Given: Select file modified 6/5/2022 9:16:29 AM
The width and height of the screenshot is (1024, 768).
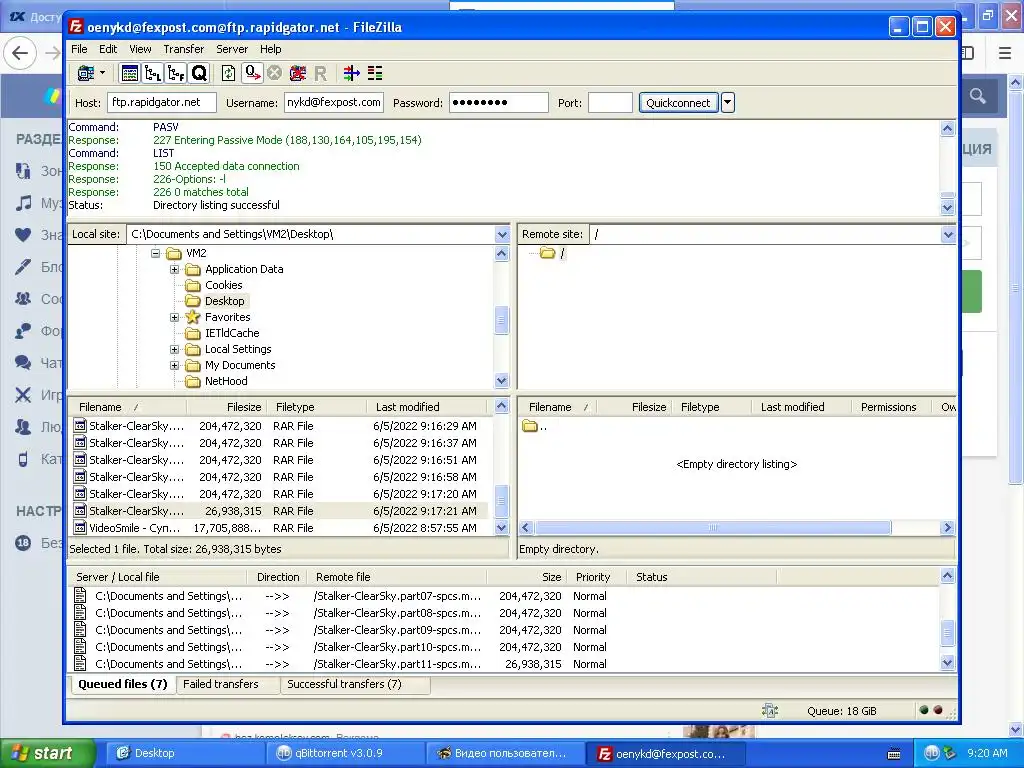Looking at the screenshot, I should pyautogui.click(x=280, y=426).
